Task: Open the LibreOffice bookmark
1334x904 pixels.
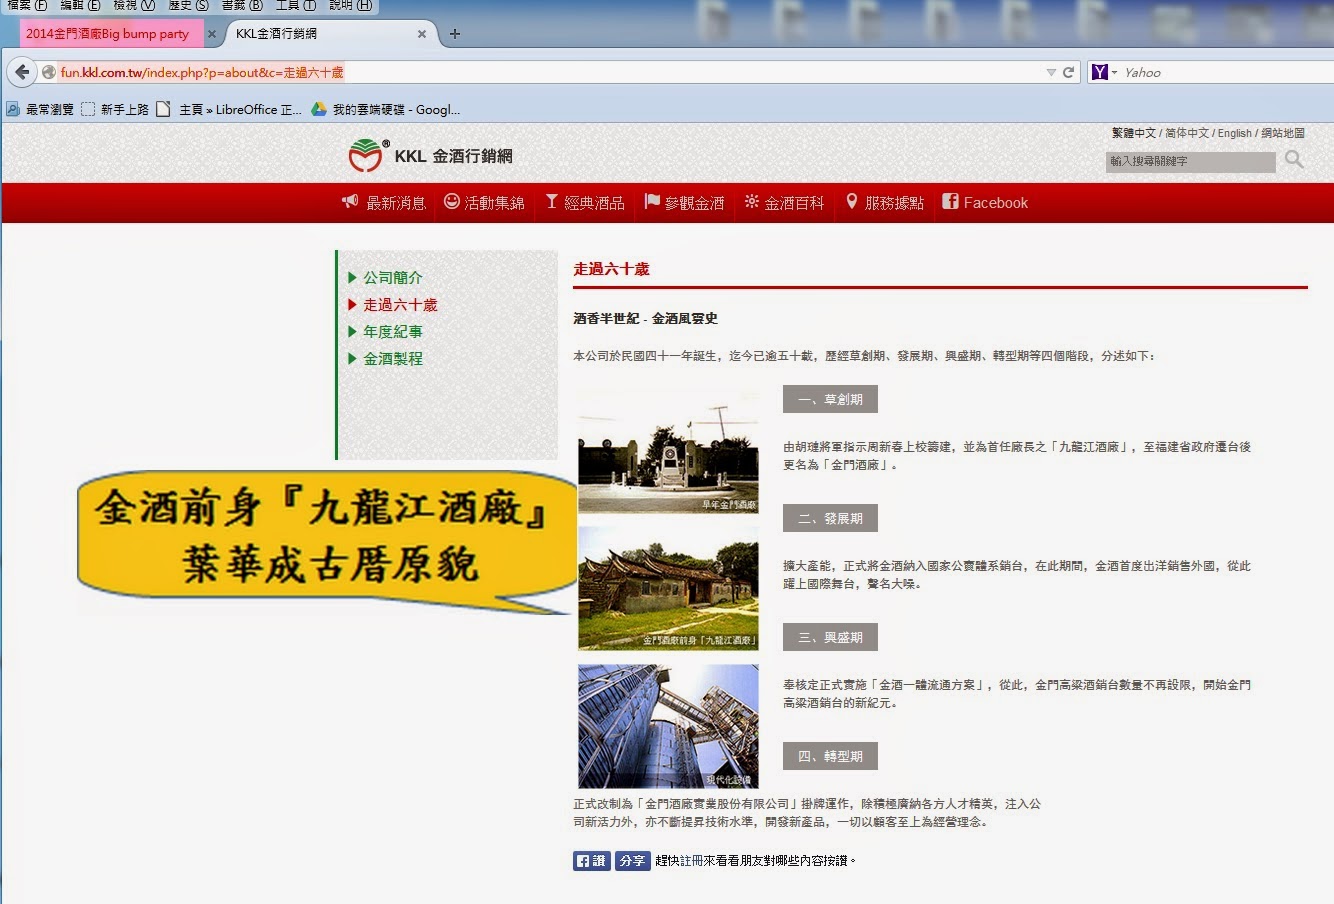Action: pyautogui.click(x=229, y=109)
